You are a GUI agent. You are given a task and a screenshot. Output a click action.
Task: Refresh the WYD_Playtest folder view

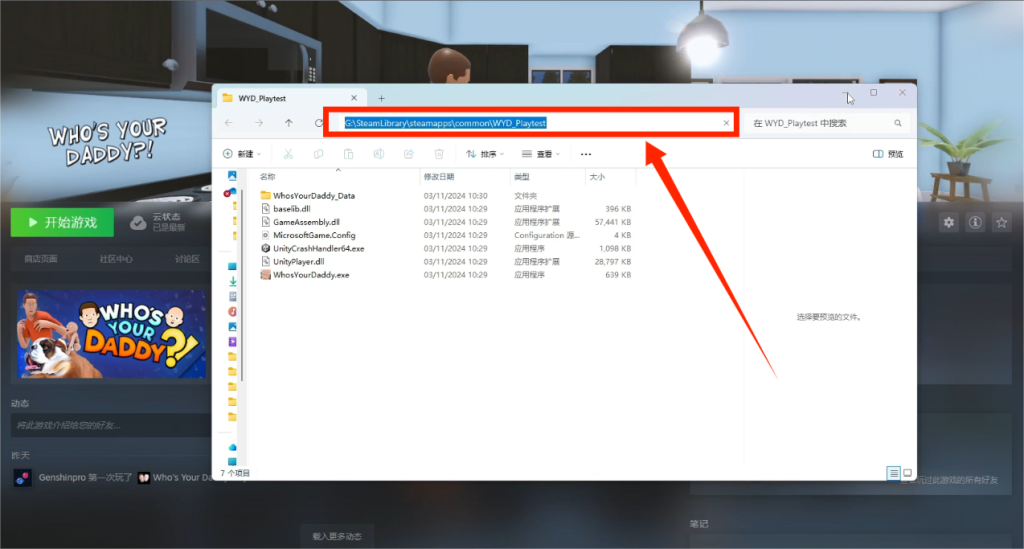coord(318,123)
